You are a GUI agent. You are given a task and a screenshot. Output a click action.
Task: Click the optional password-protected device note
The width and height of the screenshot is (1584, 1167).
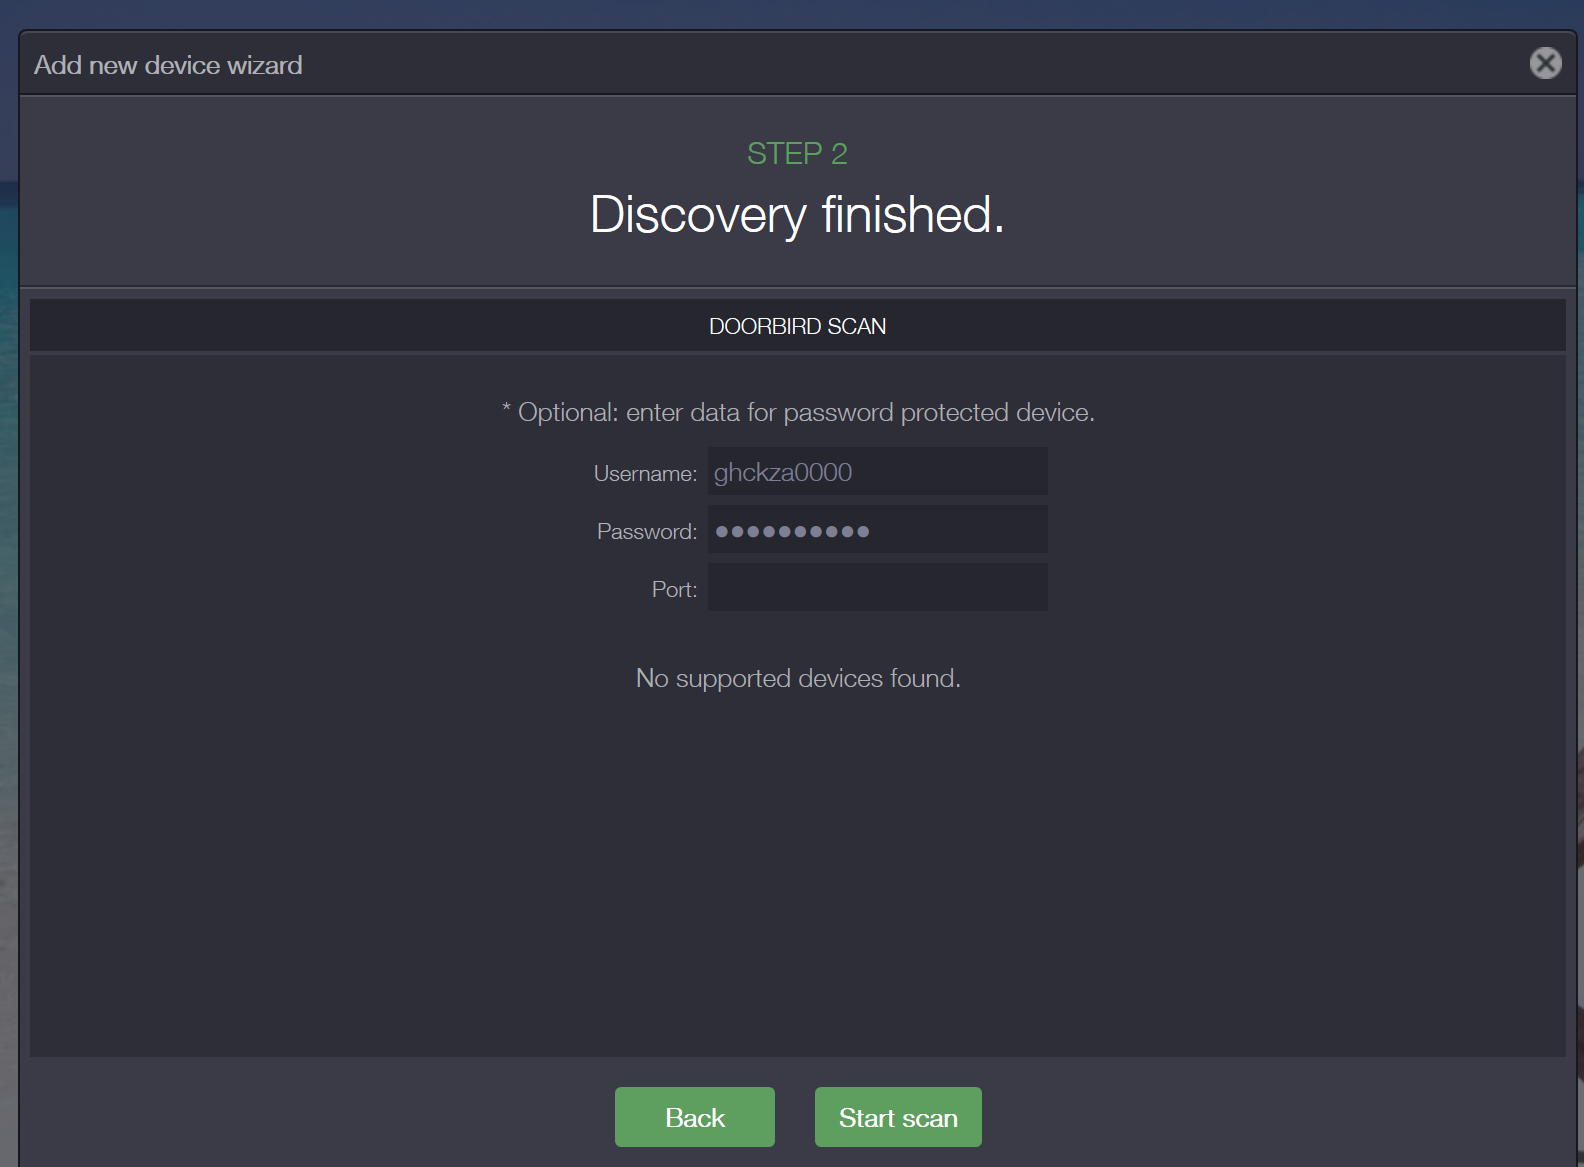point(797,412)
